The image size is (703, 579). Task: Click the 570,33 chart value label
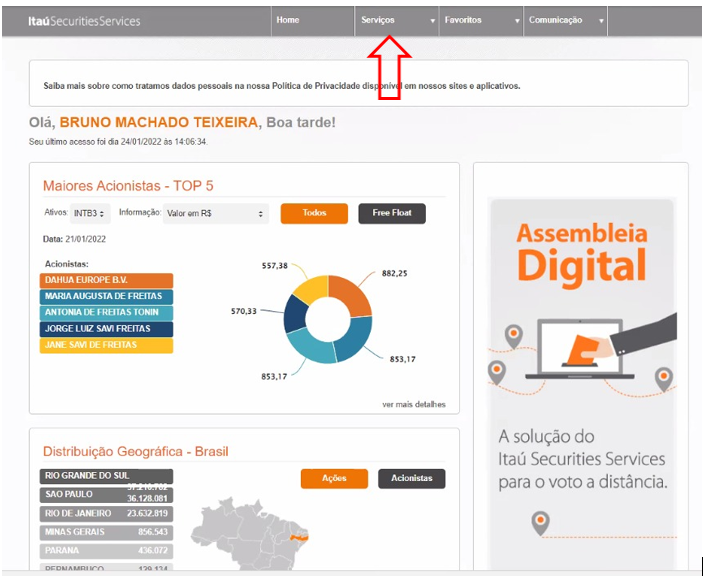243,311
